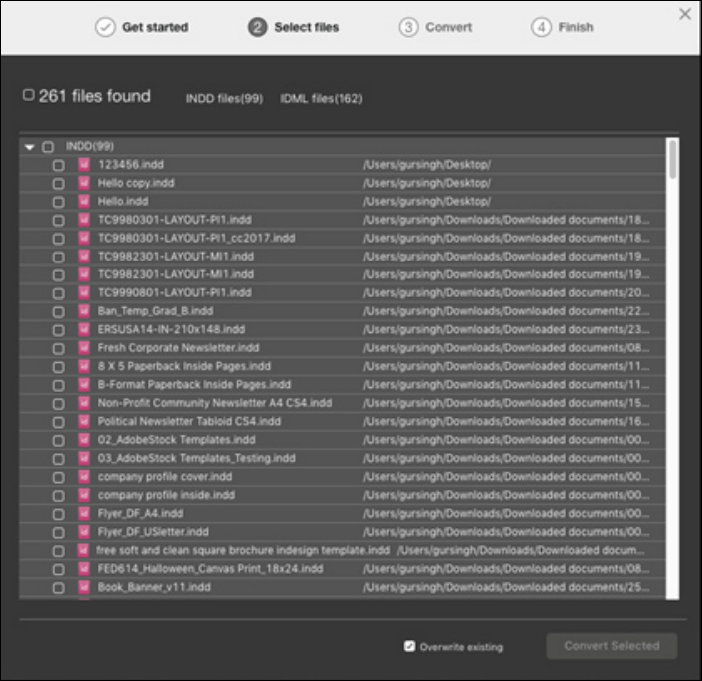Check the box for Fresh Corporate Newsletter.indd

[x=59, y=349]
